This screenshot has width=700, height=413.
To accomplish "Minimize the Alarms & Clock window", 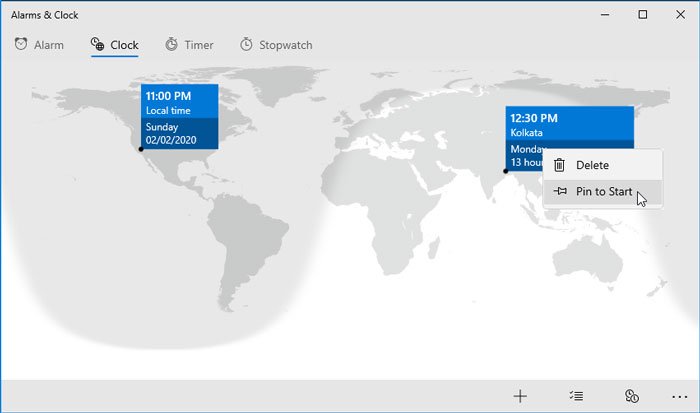I will pos(605,15).
